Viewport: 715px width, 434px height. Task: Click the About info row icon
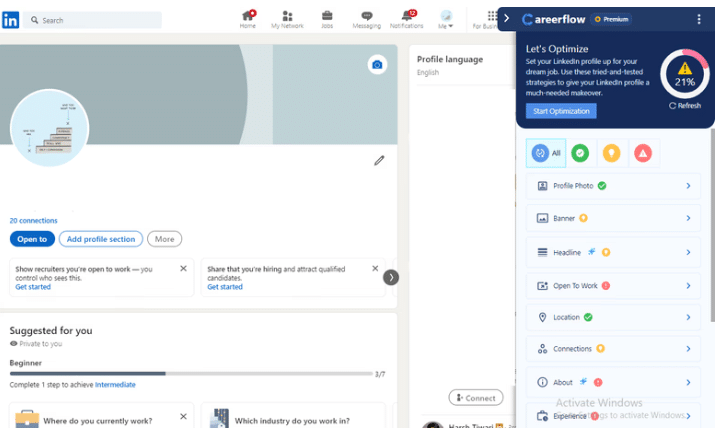pos(542,382)
